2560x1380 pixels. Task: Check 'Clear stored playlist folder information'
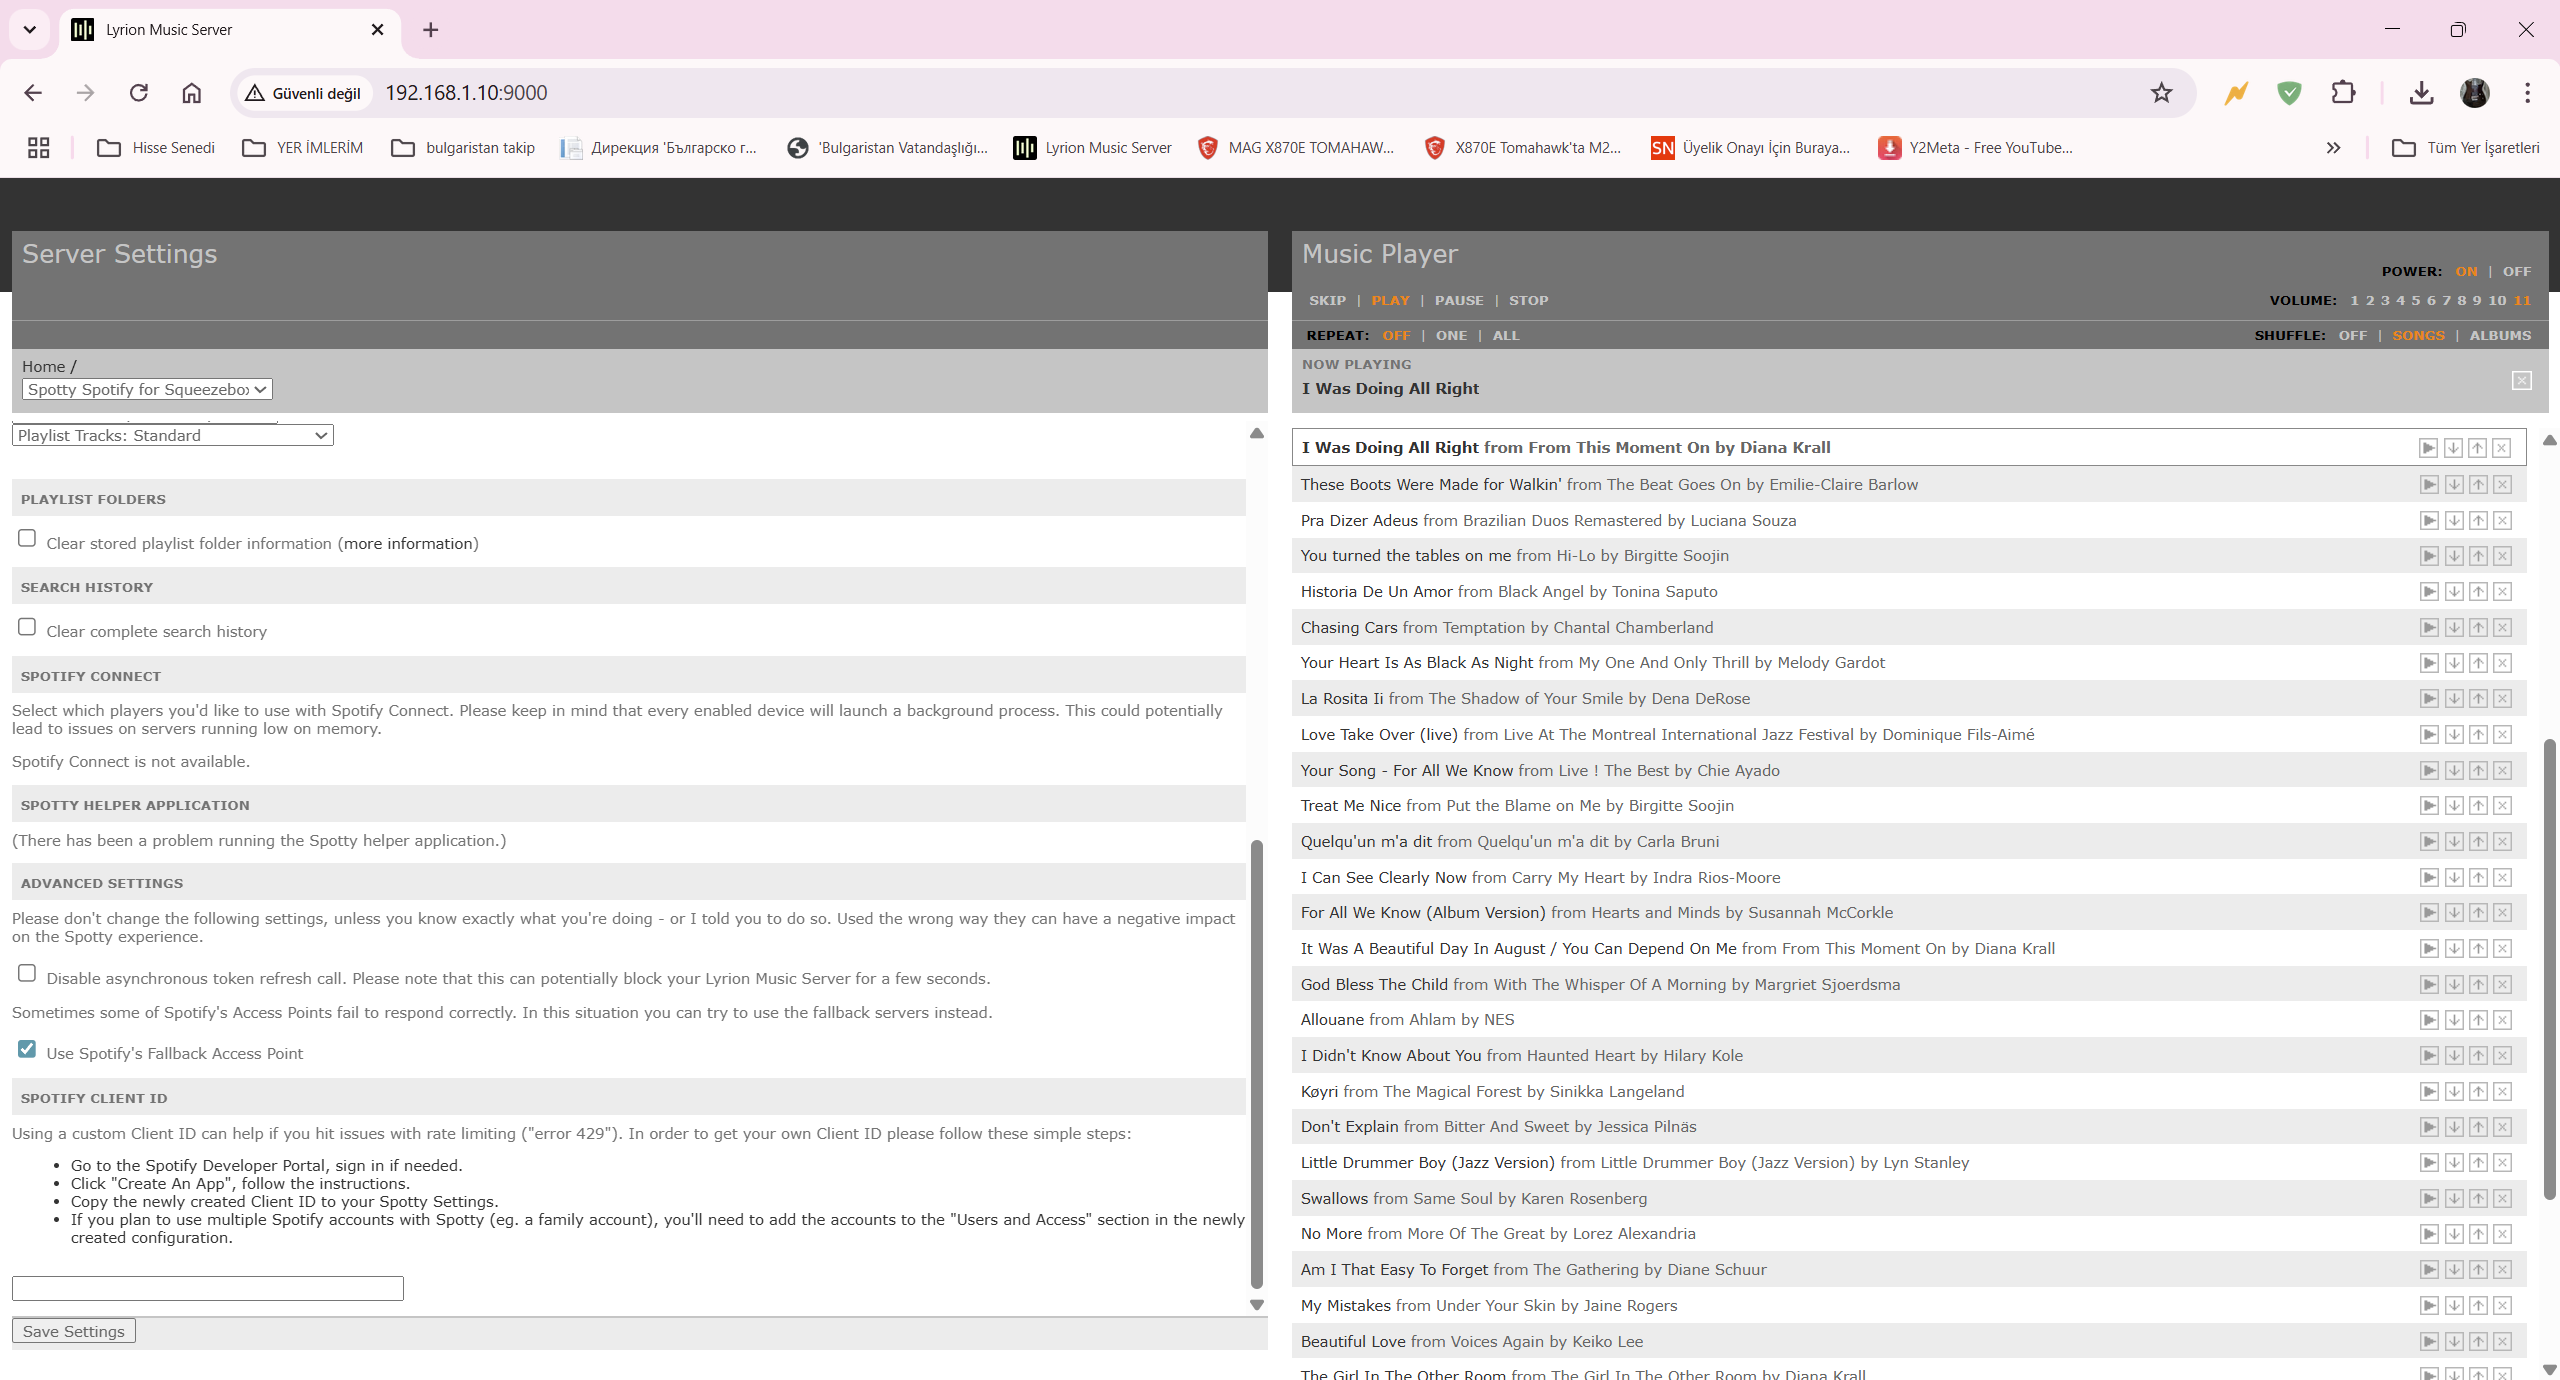point(27,539)
